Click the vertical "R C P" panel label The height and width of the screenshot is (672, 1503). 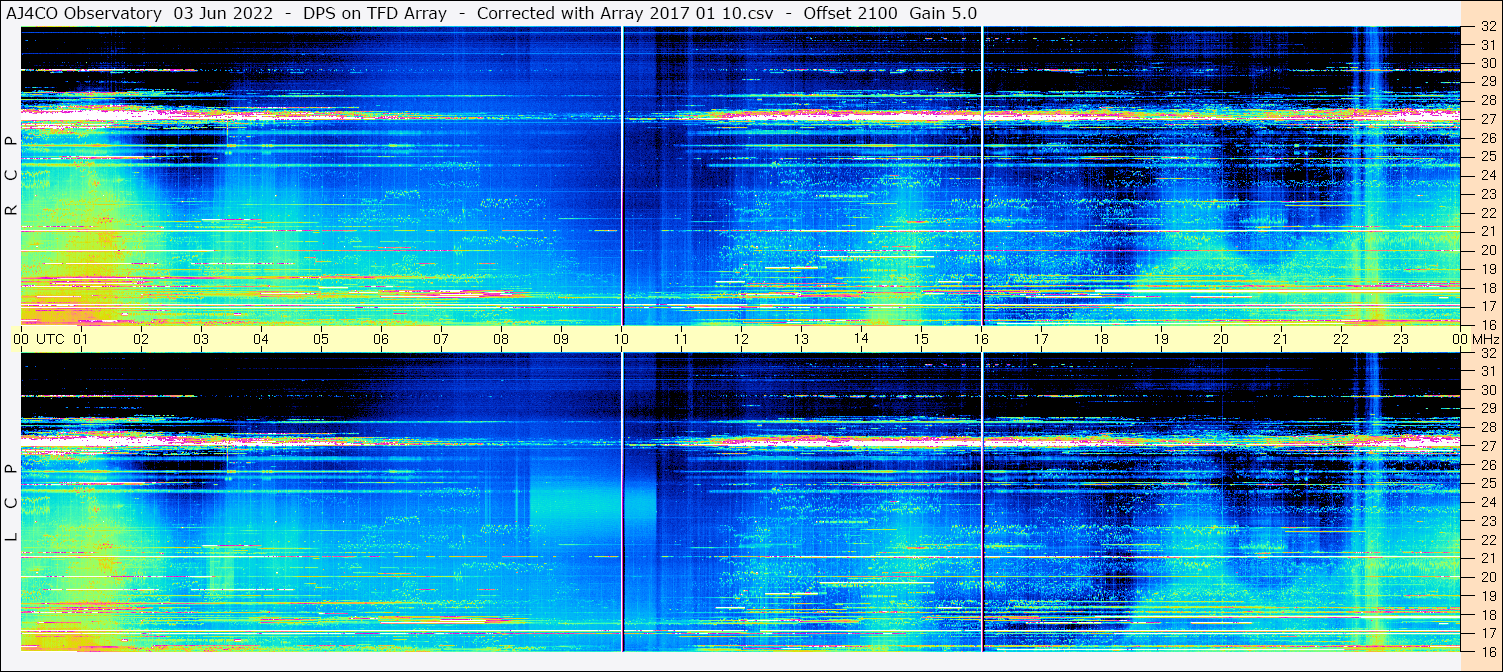coord(11,176)
